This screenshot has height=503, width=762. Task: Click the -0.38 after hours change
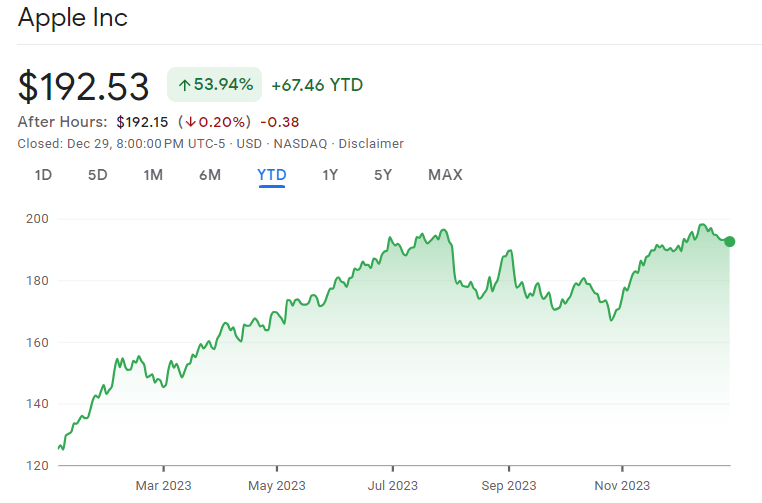[279, 122]
